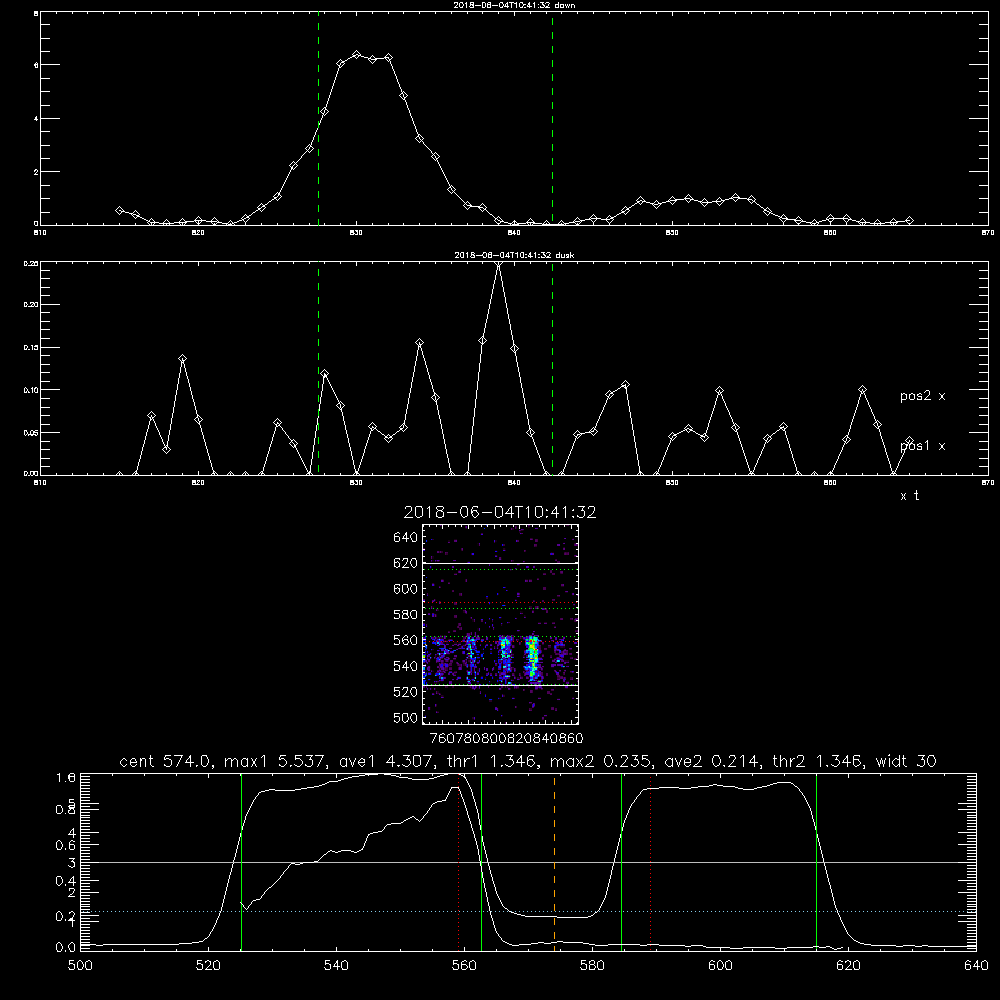Click the right green dashed line in dusk plot
Screen dimensions: 1000x1000
coord(552,368)
